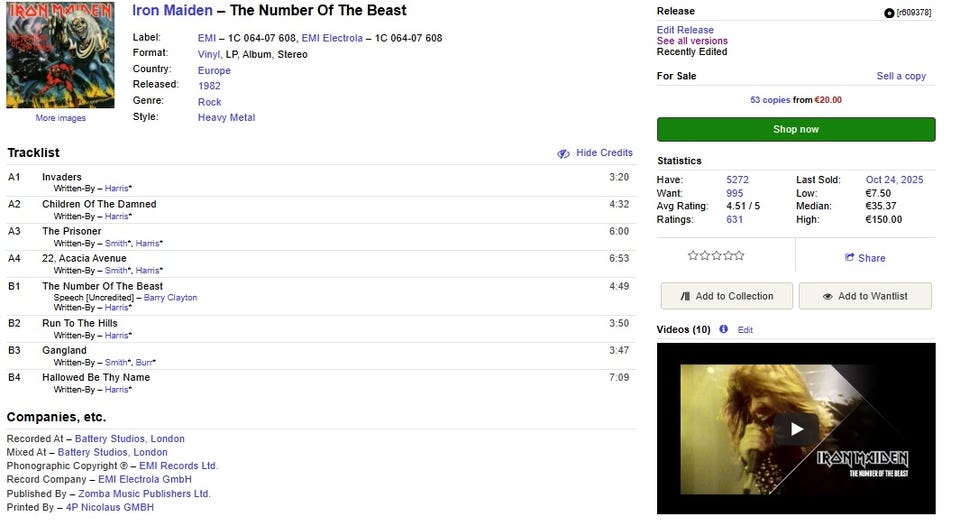Click the Ratings count 631
Viewport: 960px width, 526px height.
coord(735,220)
